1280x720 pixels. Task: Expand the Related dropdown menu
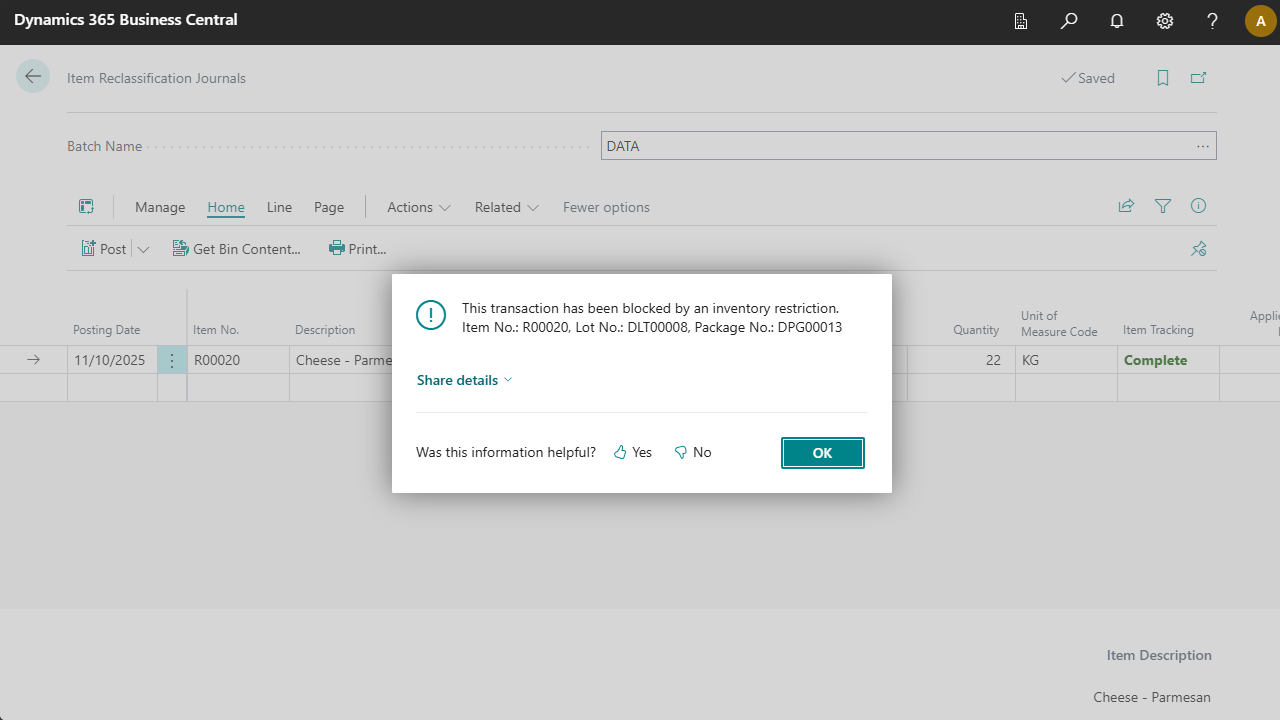(506, 207)
